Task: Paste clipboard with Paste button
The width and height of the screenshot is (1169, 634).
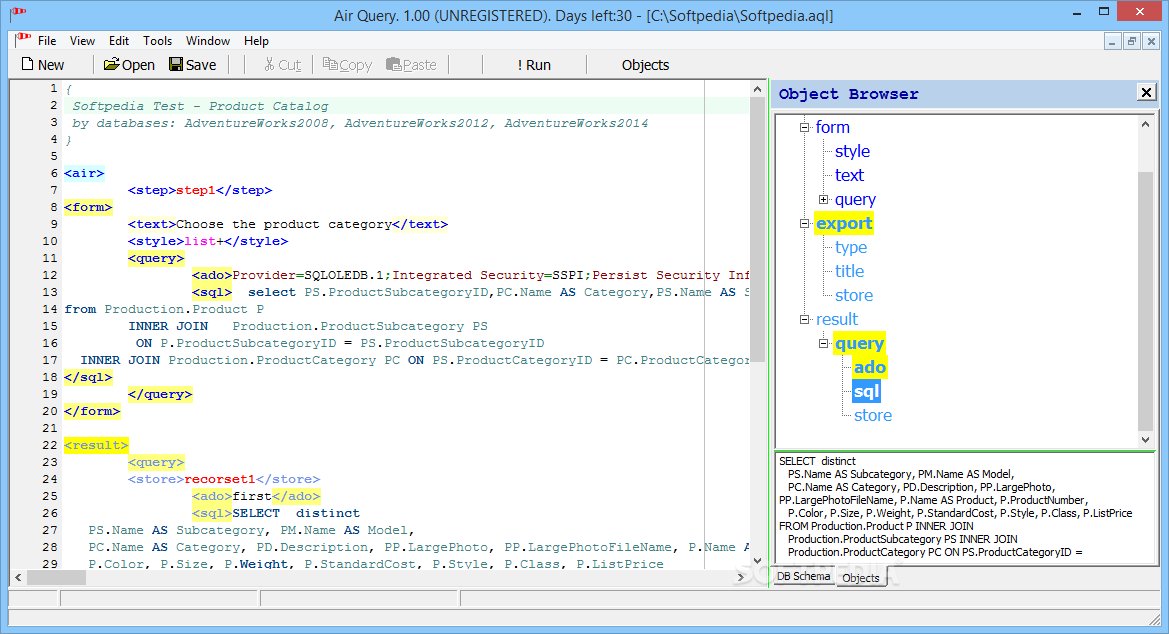Action: point(411,65)
